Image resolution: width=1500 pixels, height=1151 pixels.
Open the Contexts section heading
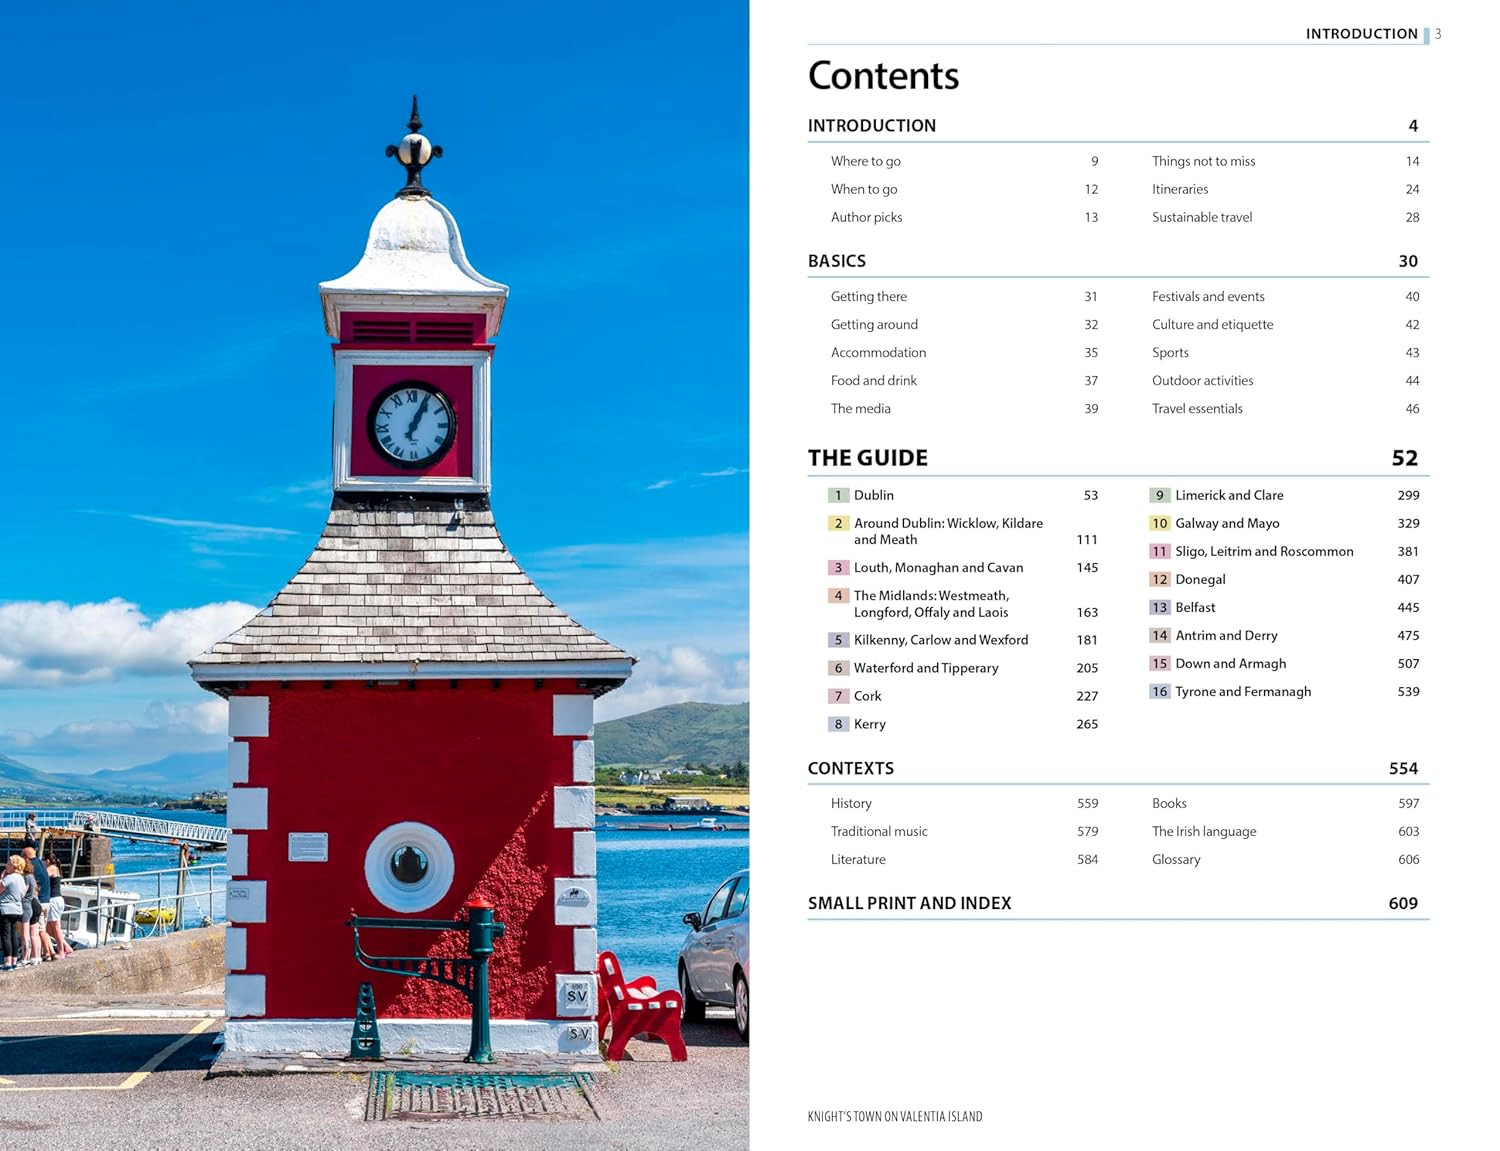(851, 768)
